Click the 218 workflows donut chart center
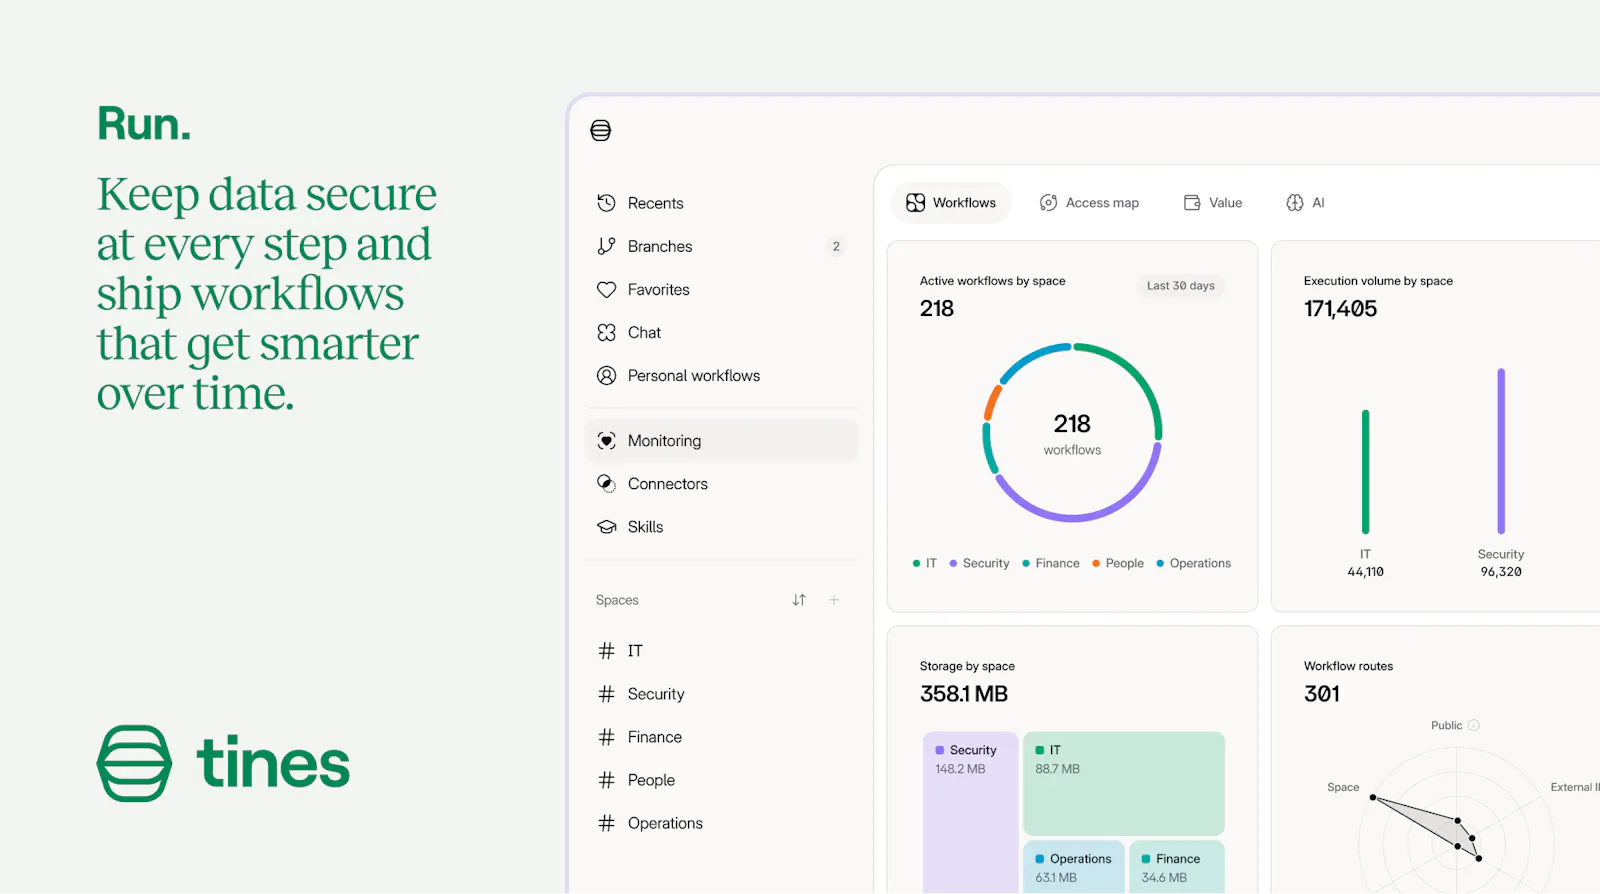The image size is (1600, 894). (x=1072, y=434)
